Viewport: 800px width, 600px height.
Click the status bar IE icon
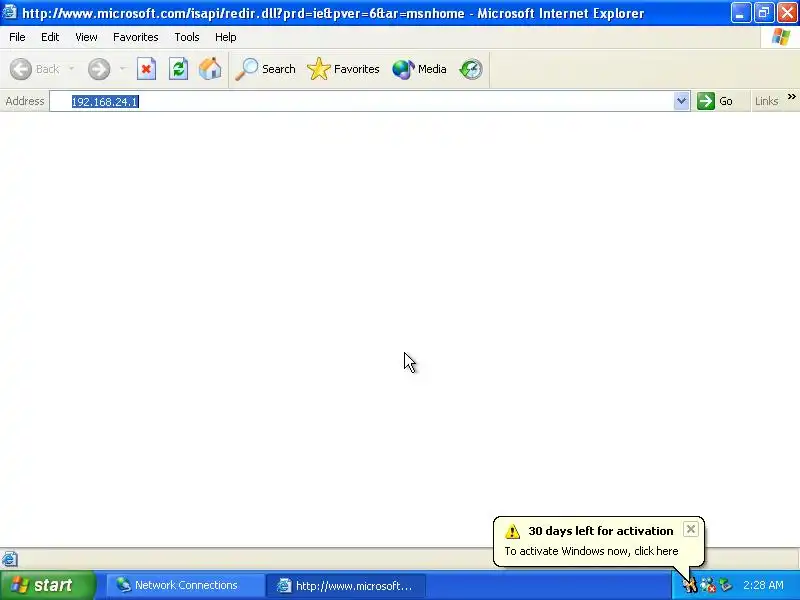pyautogui.click(x=10, y=559)
